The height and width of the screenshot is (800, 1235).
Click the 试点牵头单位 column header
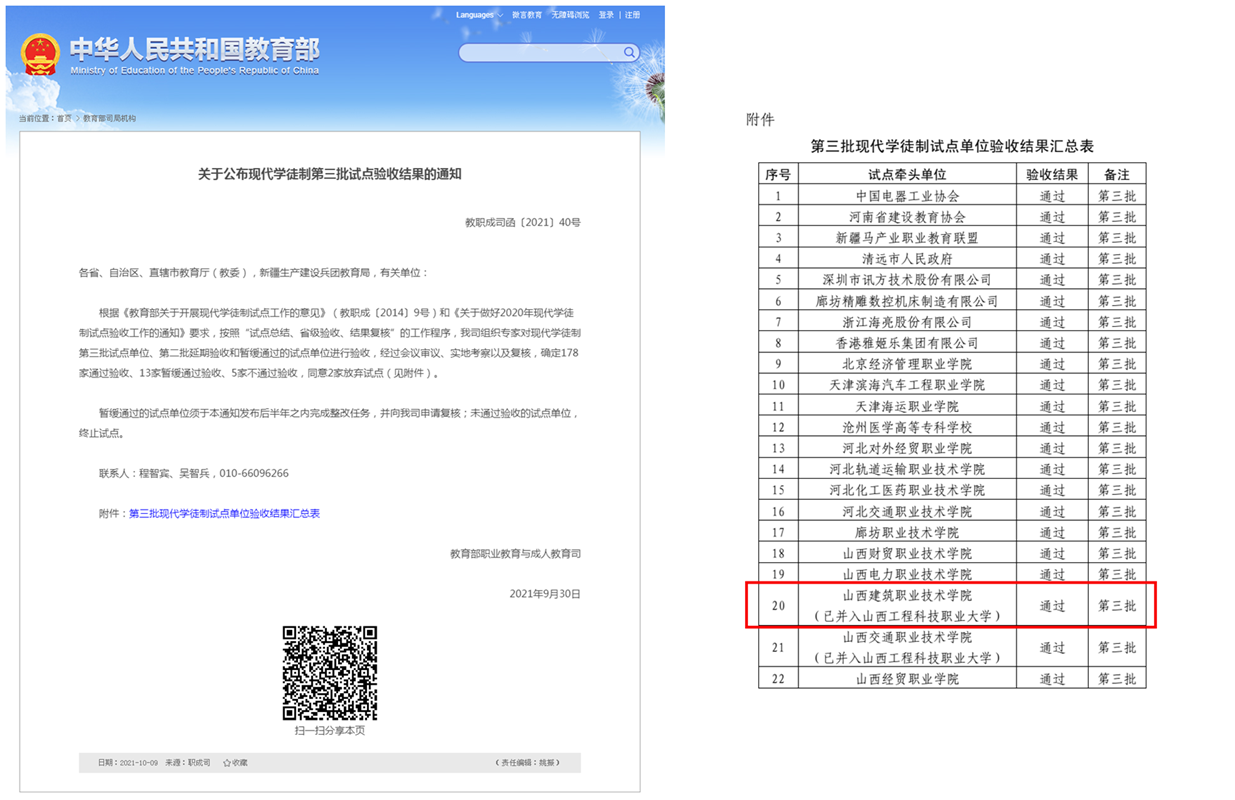coord(907,174)
